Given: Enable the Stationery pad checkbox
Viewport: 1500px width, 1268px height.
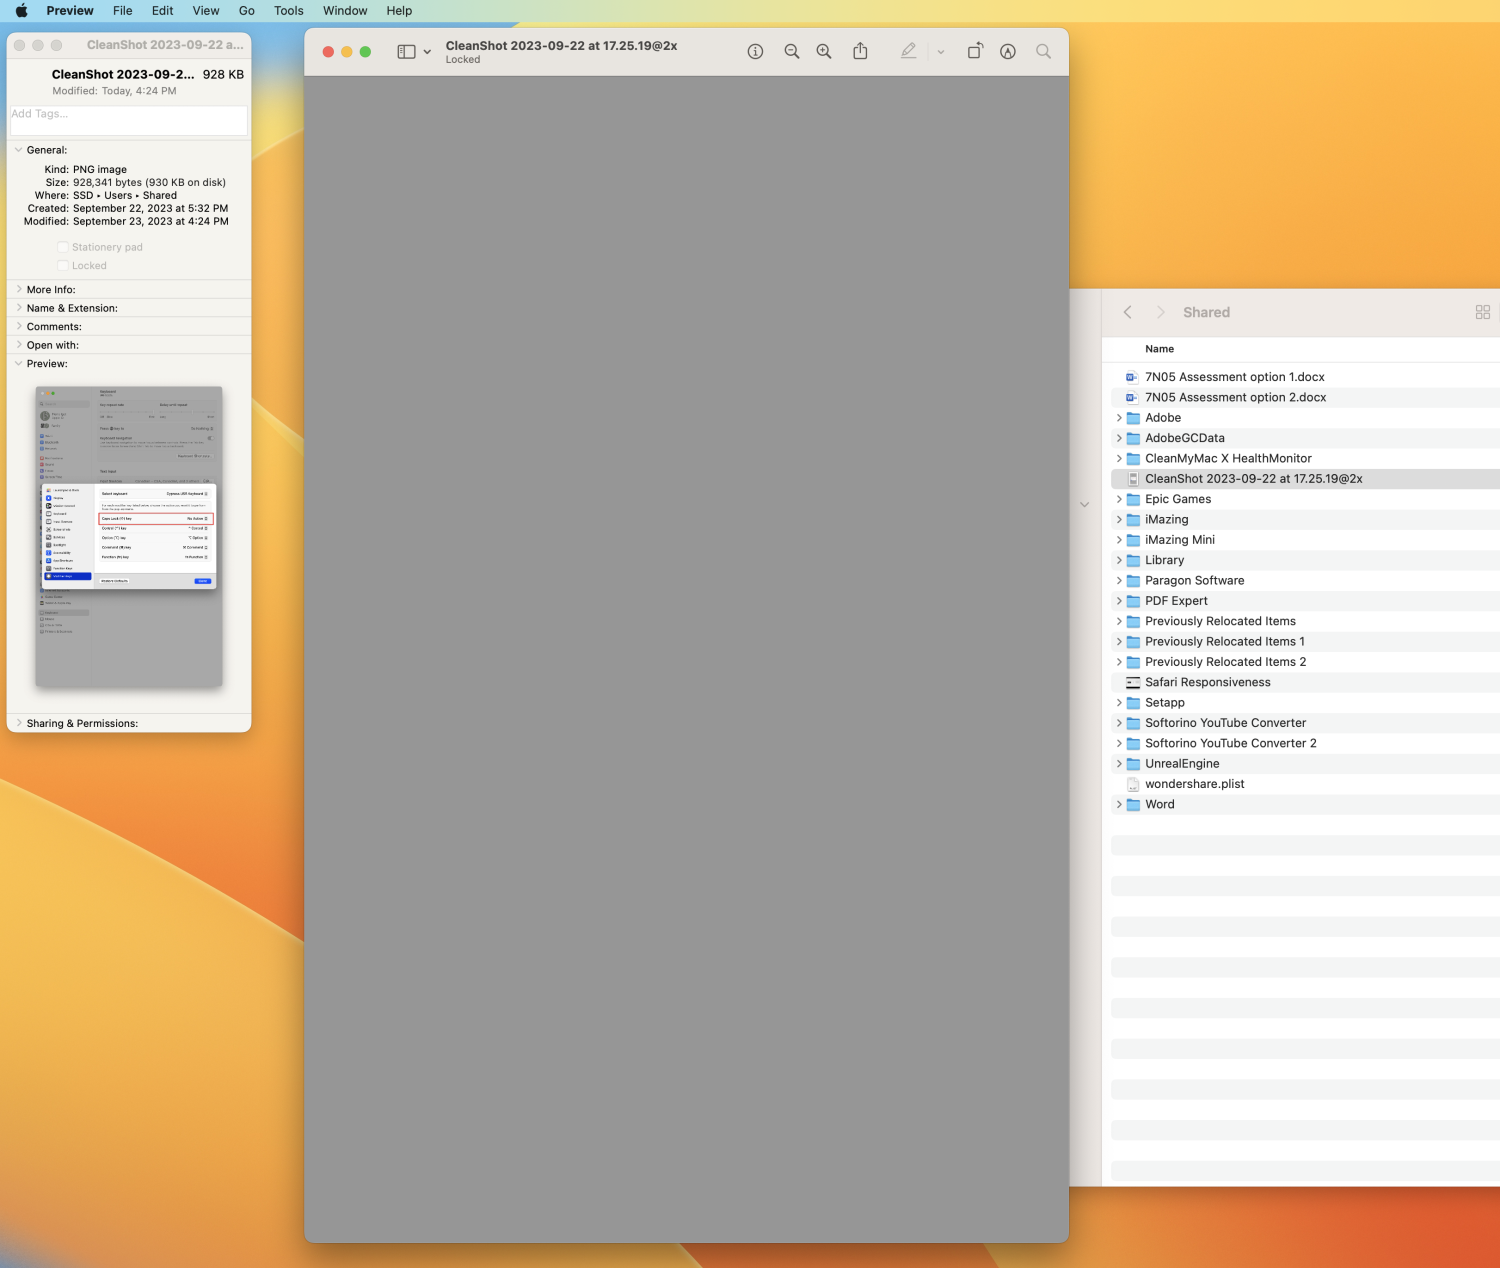Looking at the screenshot, I should click(x=63, y=246).
